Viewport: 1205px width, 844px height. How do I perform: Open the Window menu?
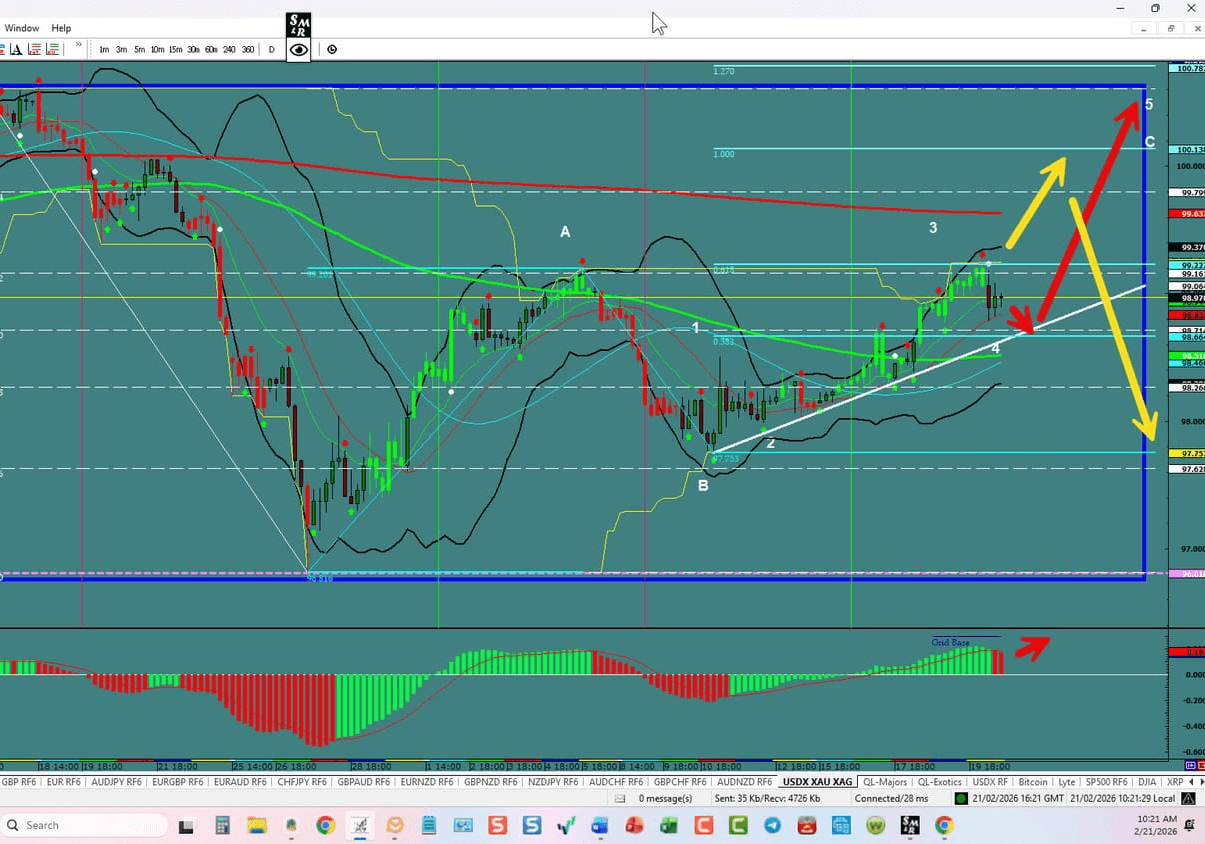pos(21,27)
